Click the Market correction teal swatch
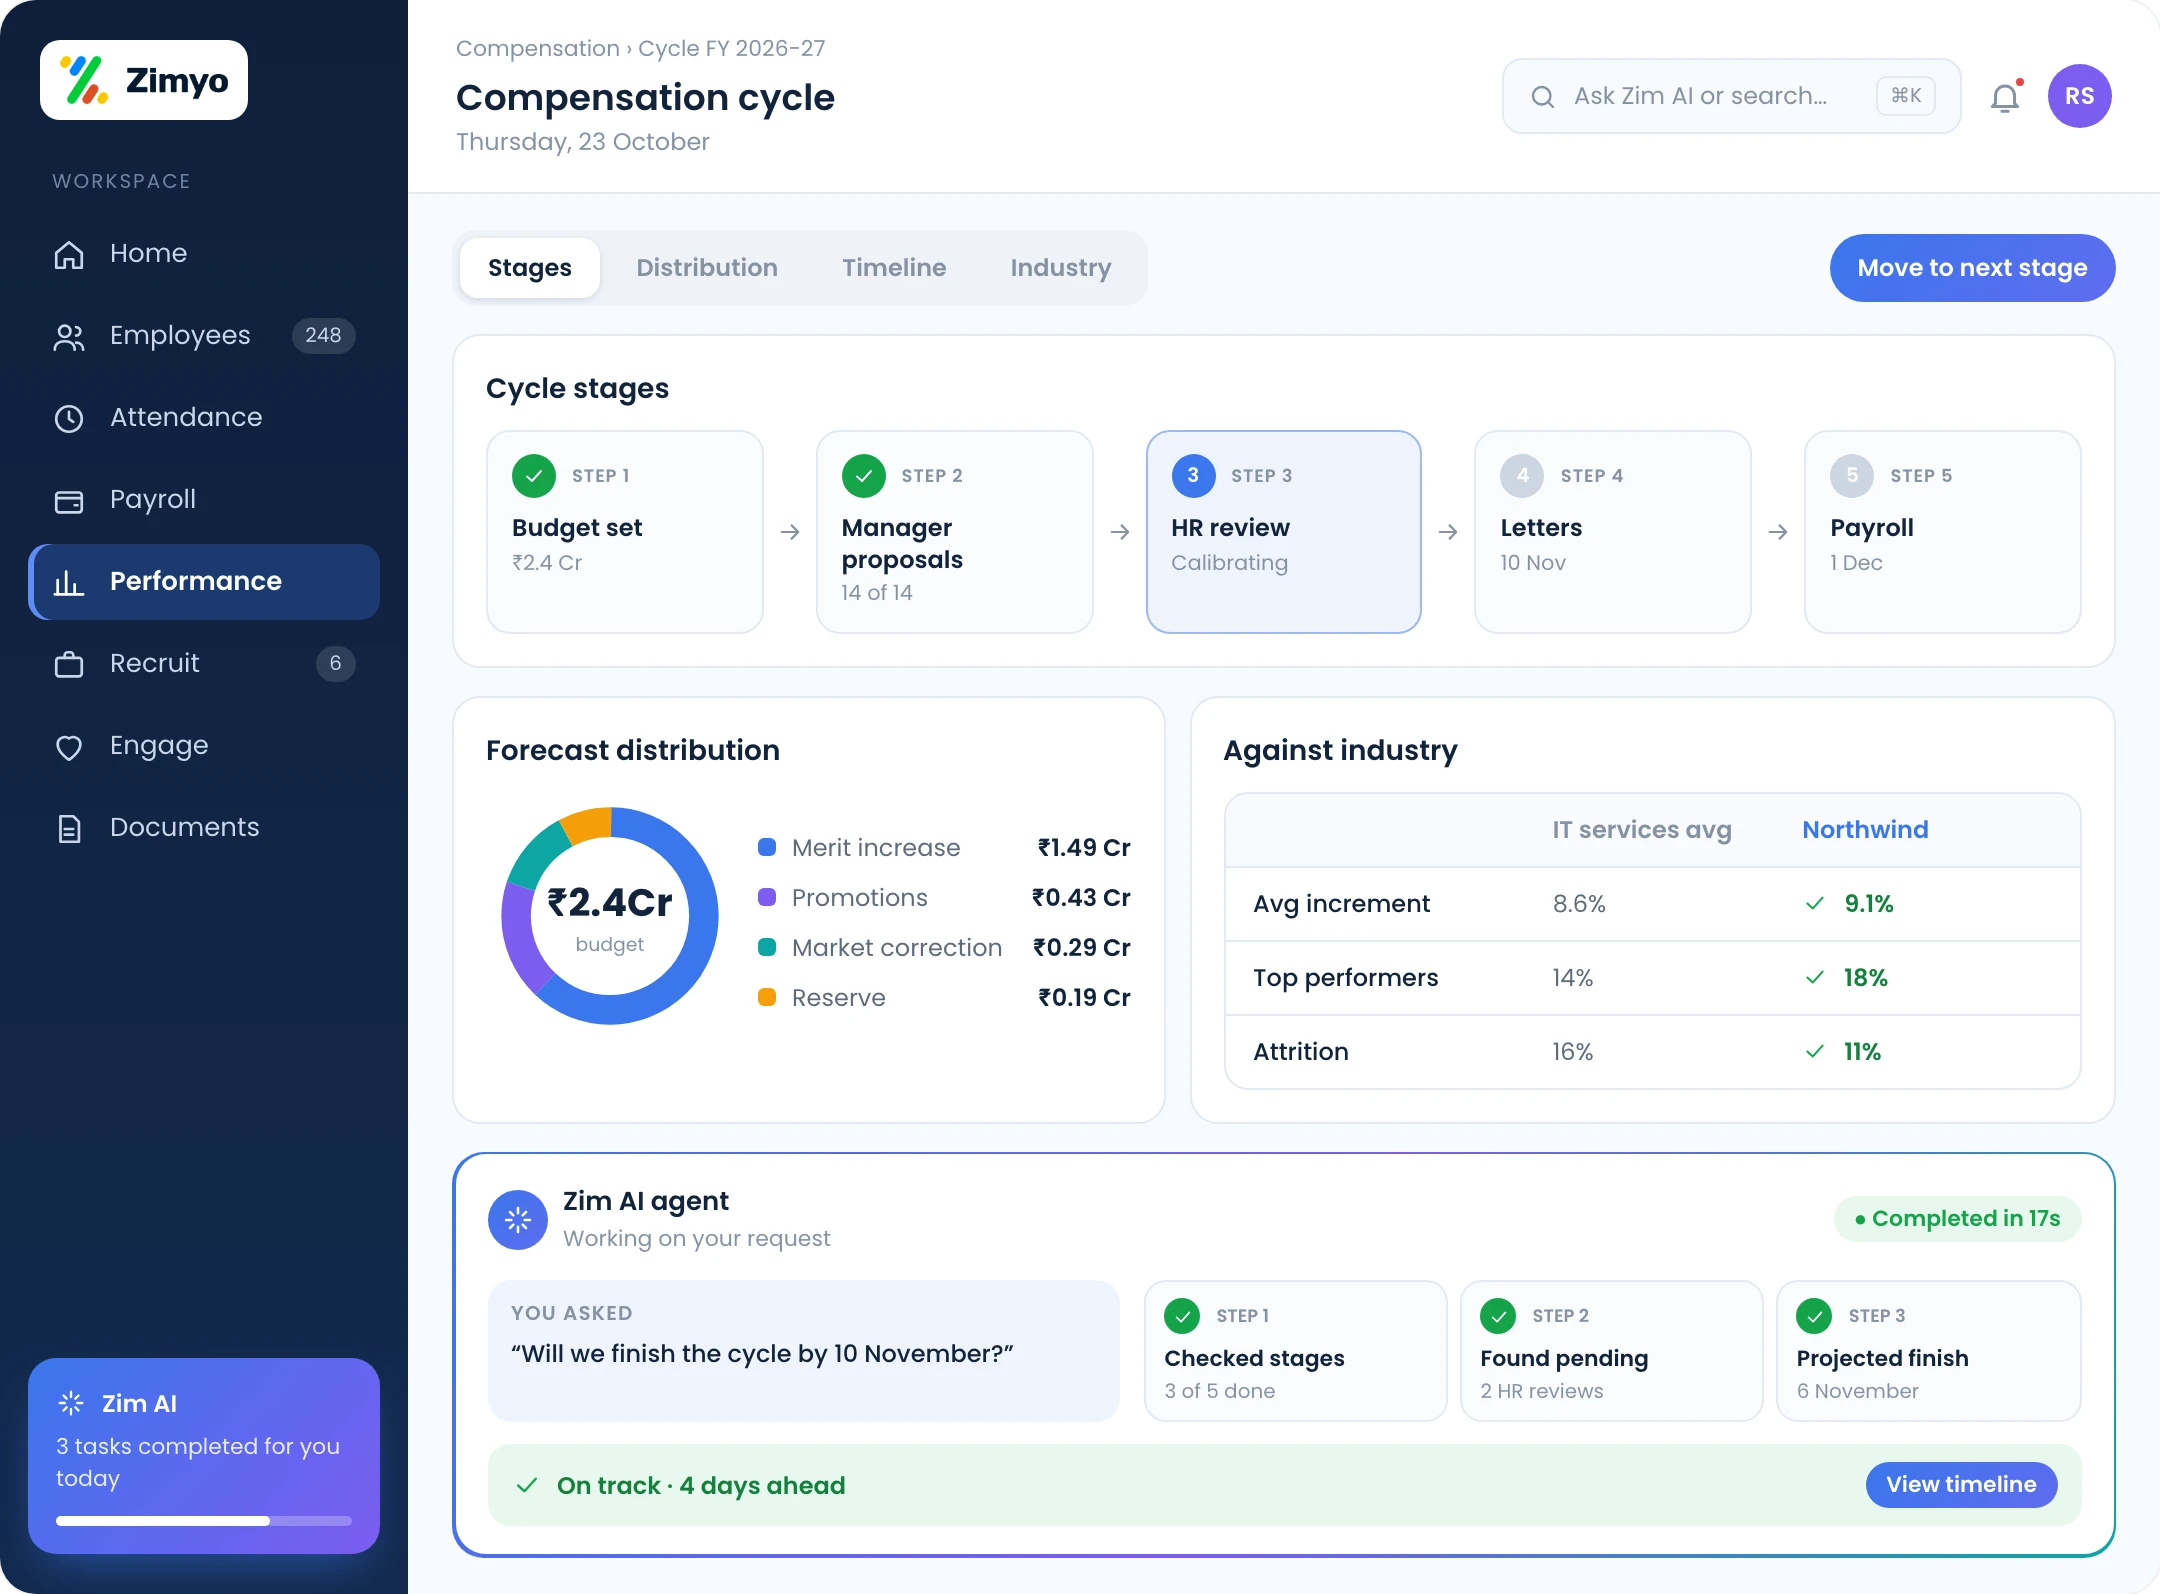Viewport: 2160px width, 1594px height. 767,947
